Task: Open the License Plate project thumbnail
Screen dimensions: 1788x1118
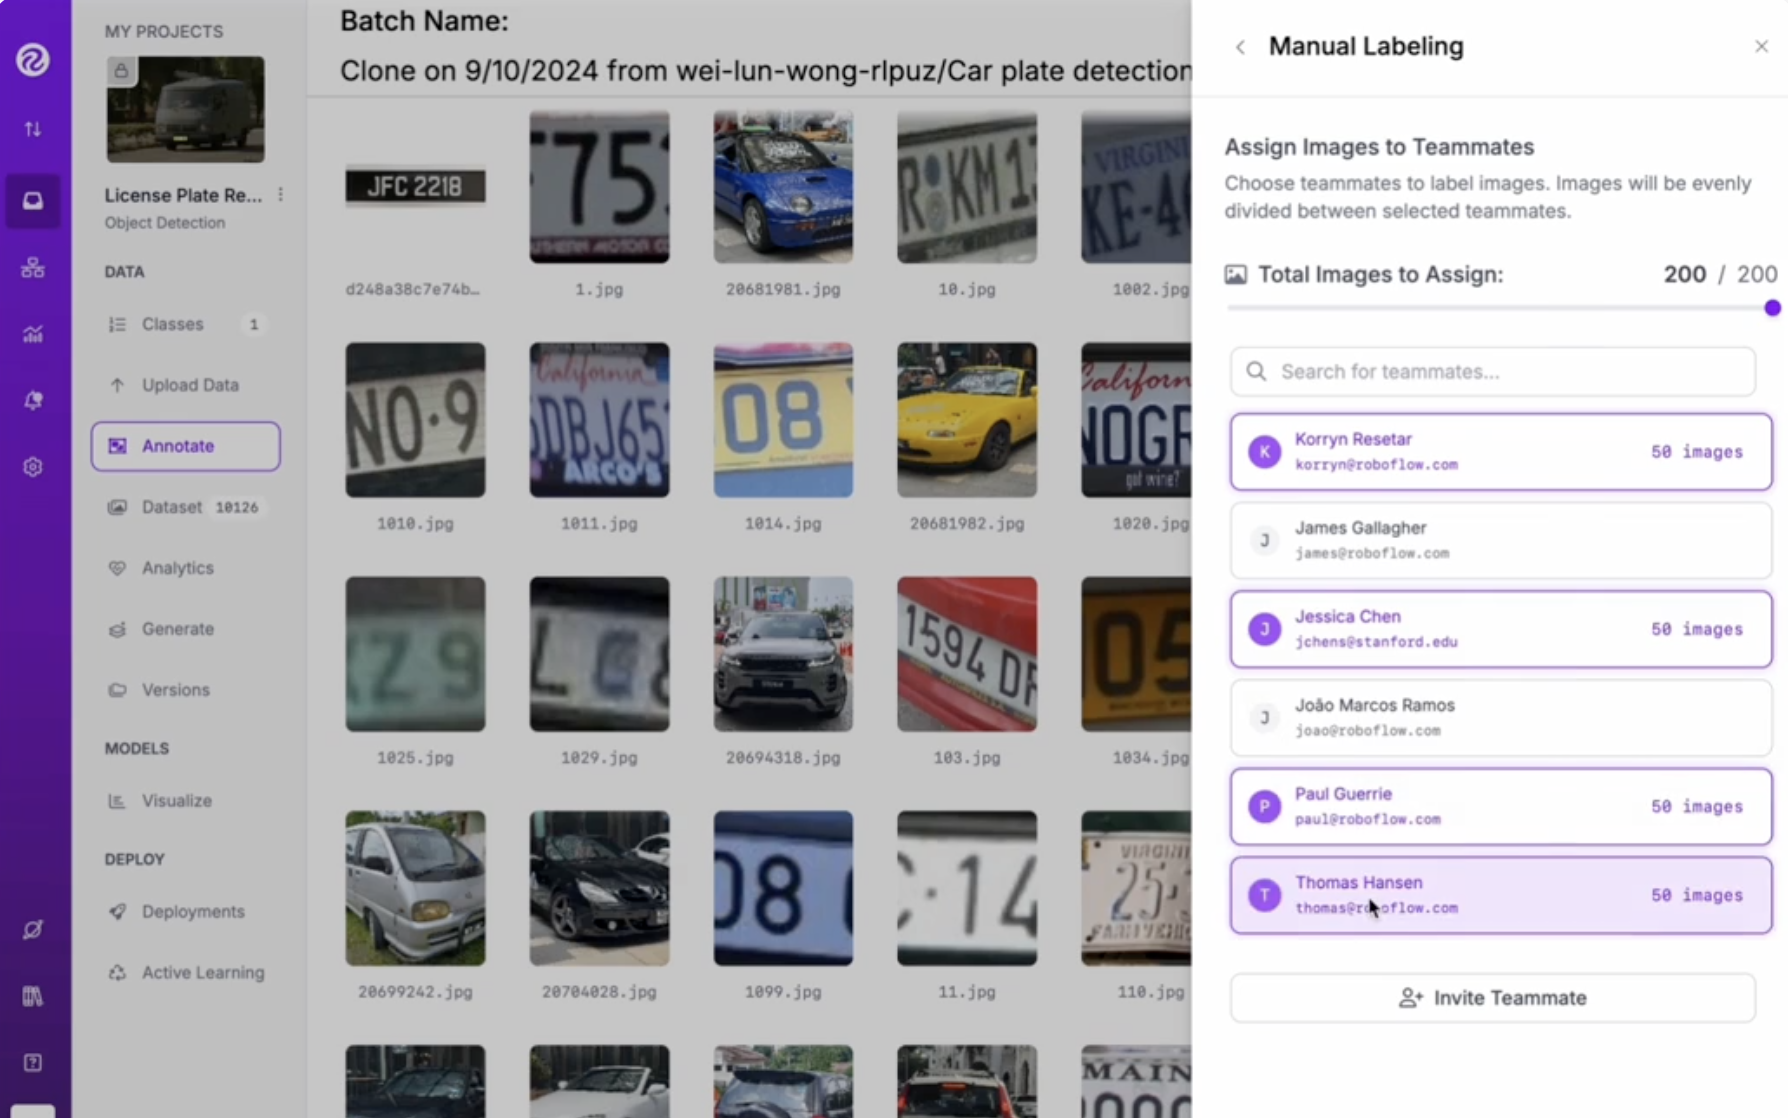Action: point(186,109)
